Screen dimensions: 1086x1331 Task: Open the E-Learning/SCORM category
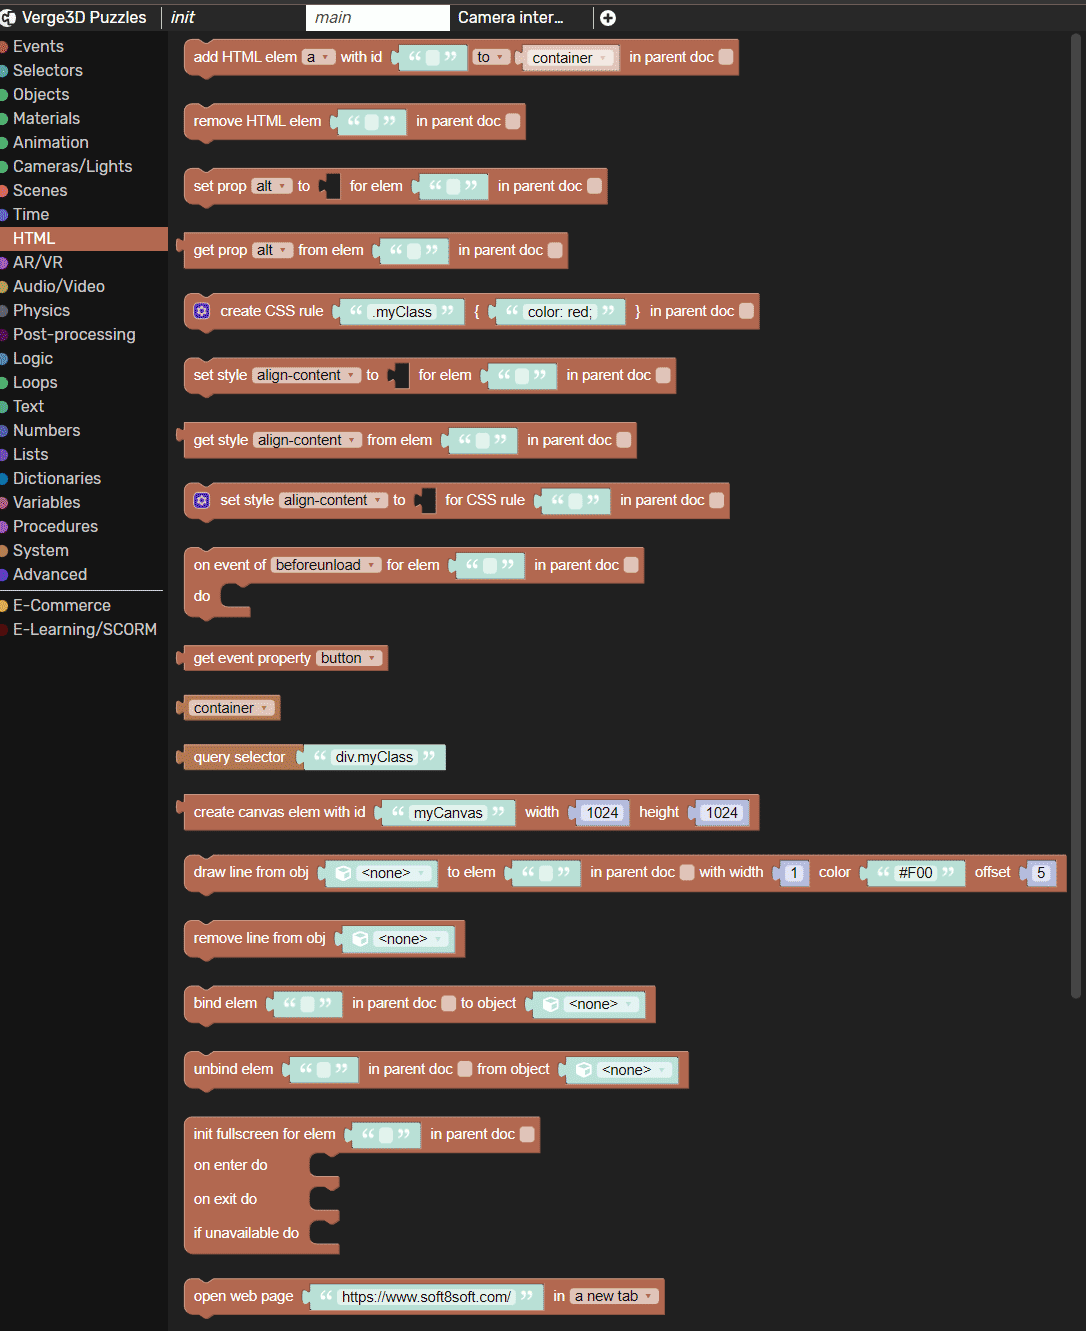point(85,629)
